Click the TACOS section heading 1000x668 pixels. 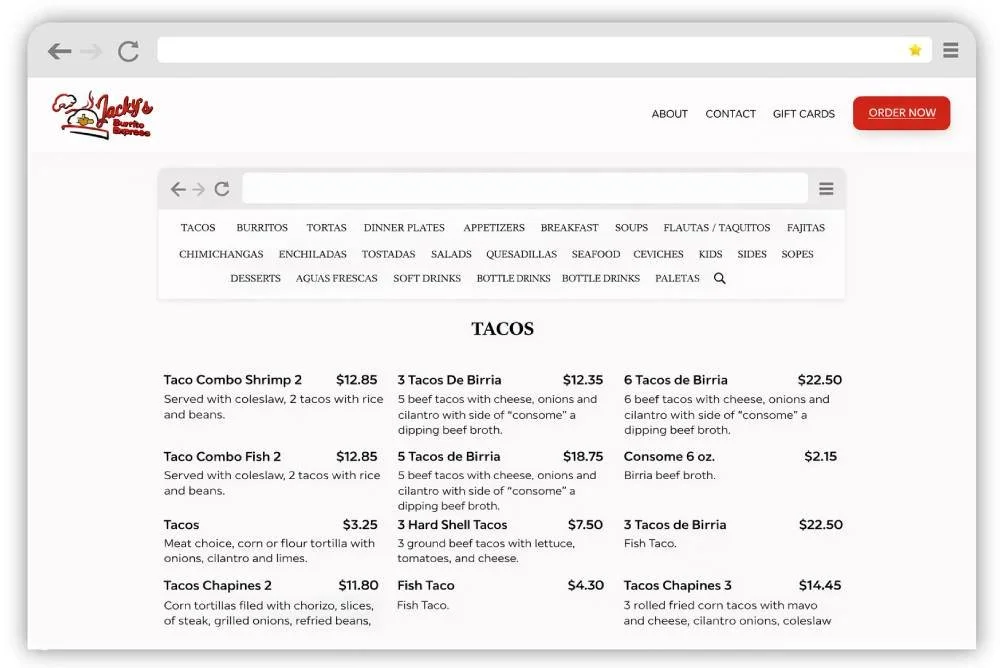503,329
